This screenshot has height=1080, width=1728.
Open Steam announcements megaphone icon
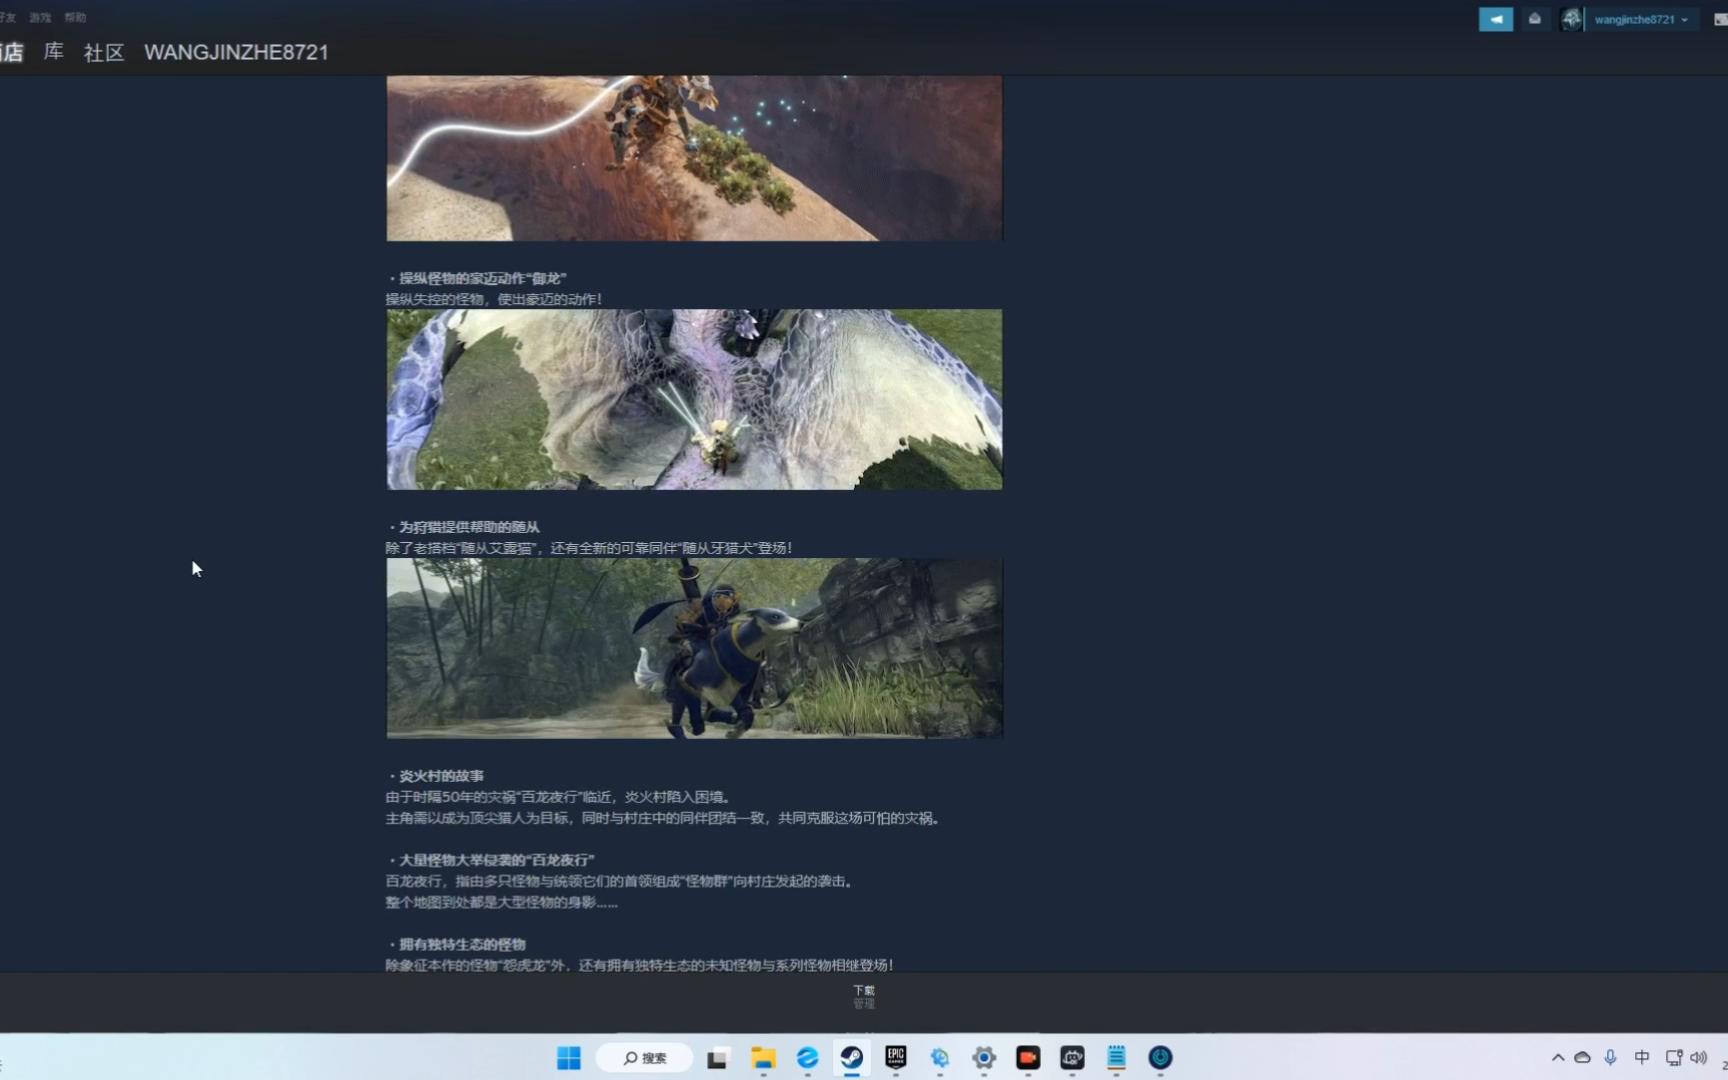pos(1495,19)
